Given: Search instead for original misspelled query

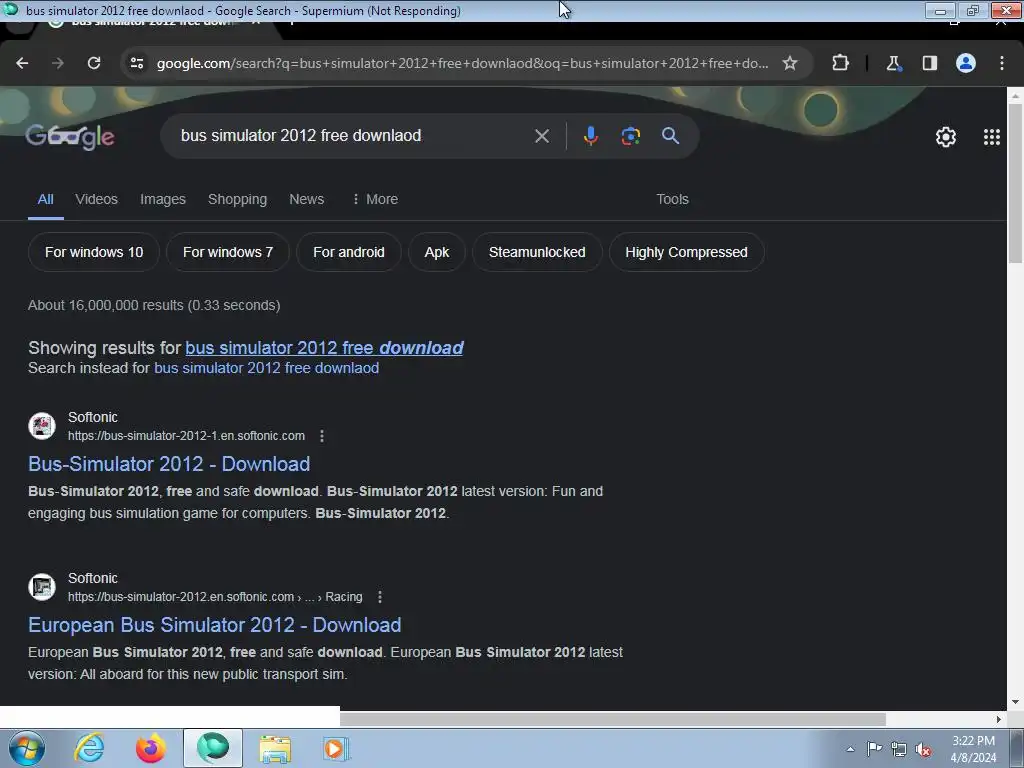Looking at the screenshot, I should (x=266, y=368).
